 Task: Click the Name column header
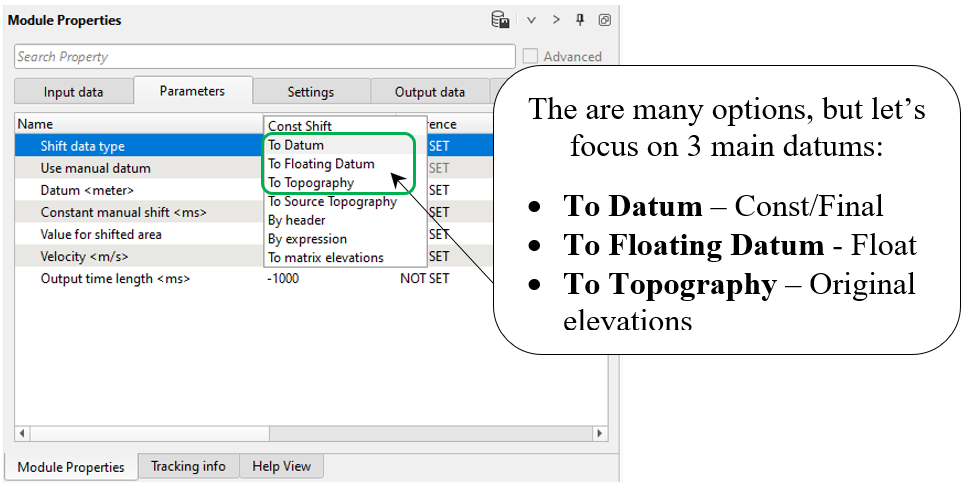[139, 124]
